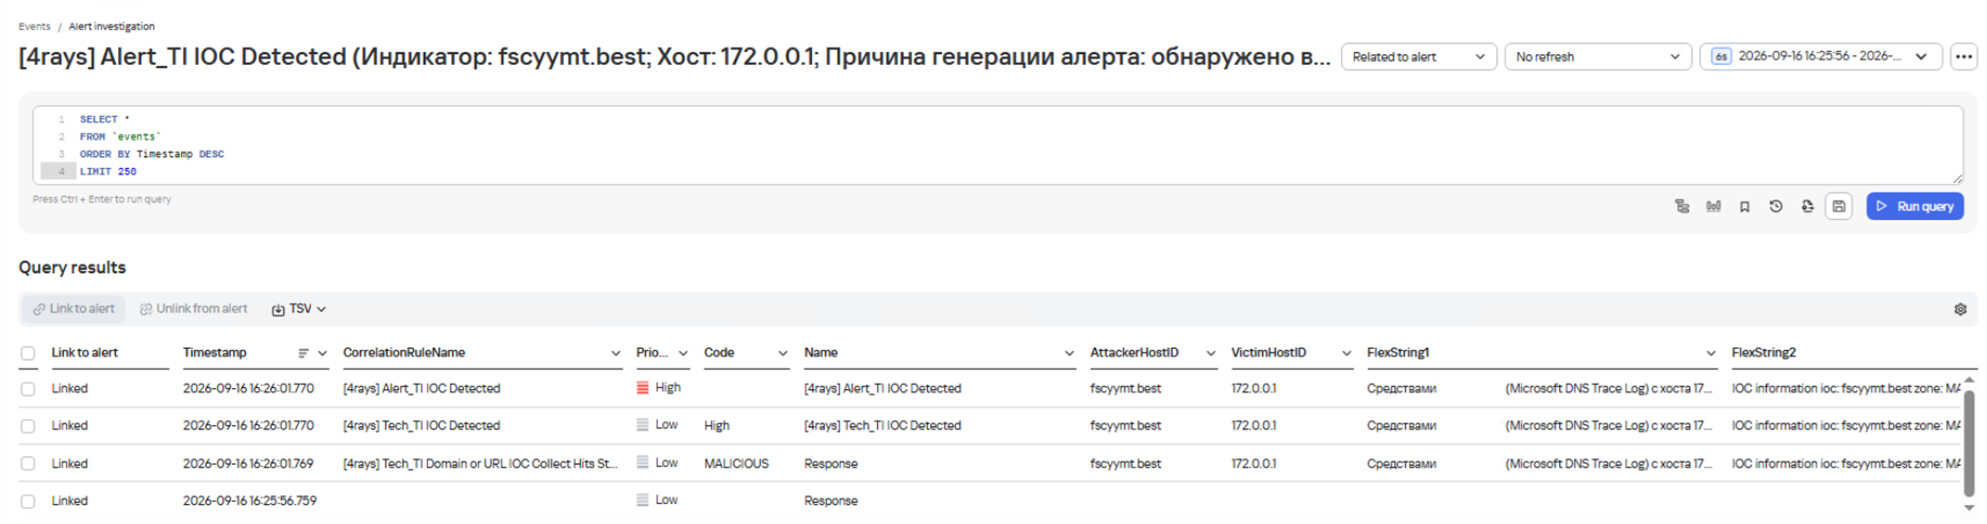The image size is (1987, 524).
Task: Click the "LIMIT 250" query line
Action: coord(108,172)
